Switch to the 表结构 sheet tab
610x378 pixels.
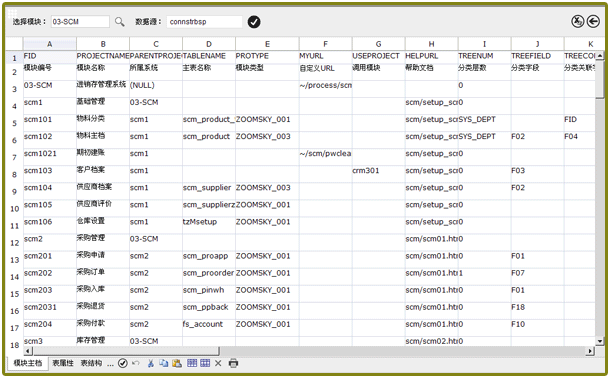pyautogui.click(x=91, y=363)
